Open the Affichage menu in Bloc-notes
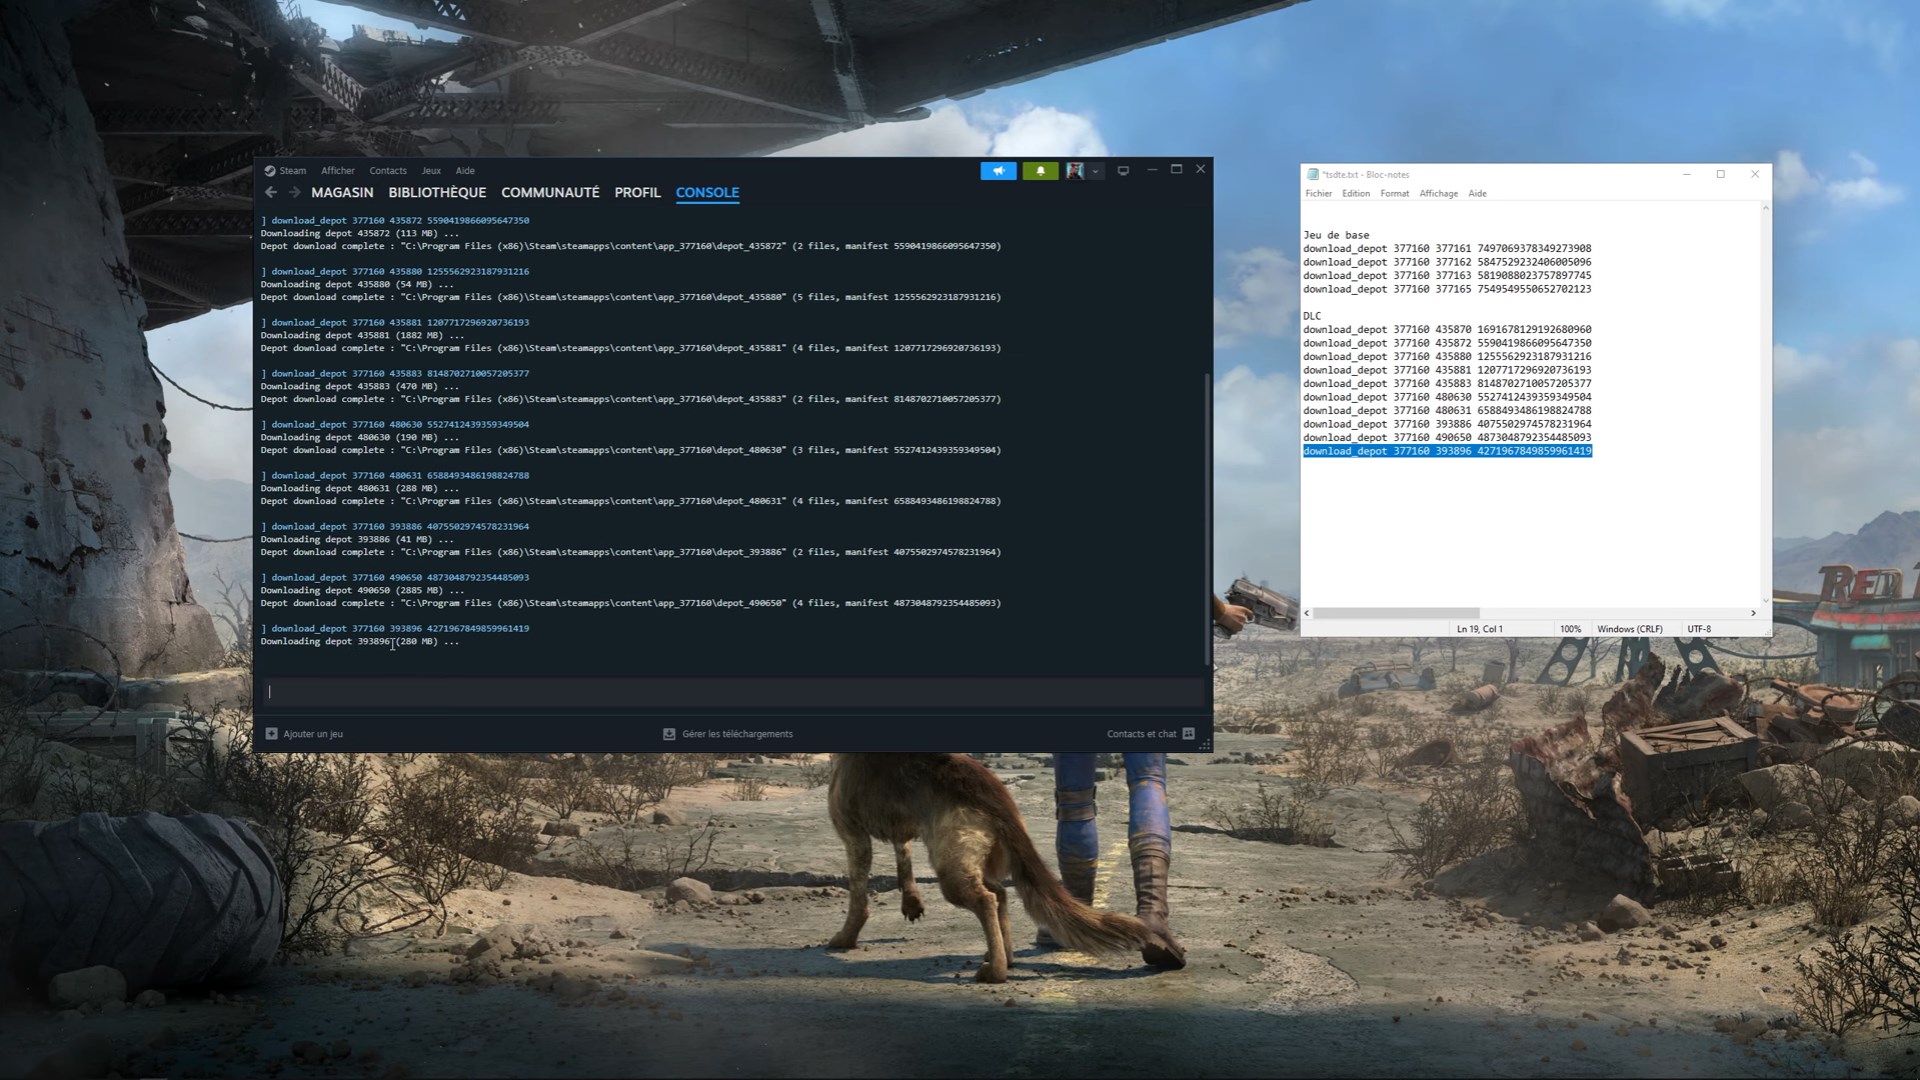This screenshot has width=1920, height=1080. (x=1438, y=193)
